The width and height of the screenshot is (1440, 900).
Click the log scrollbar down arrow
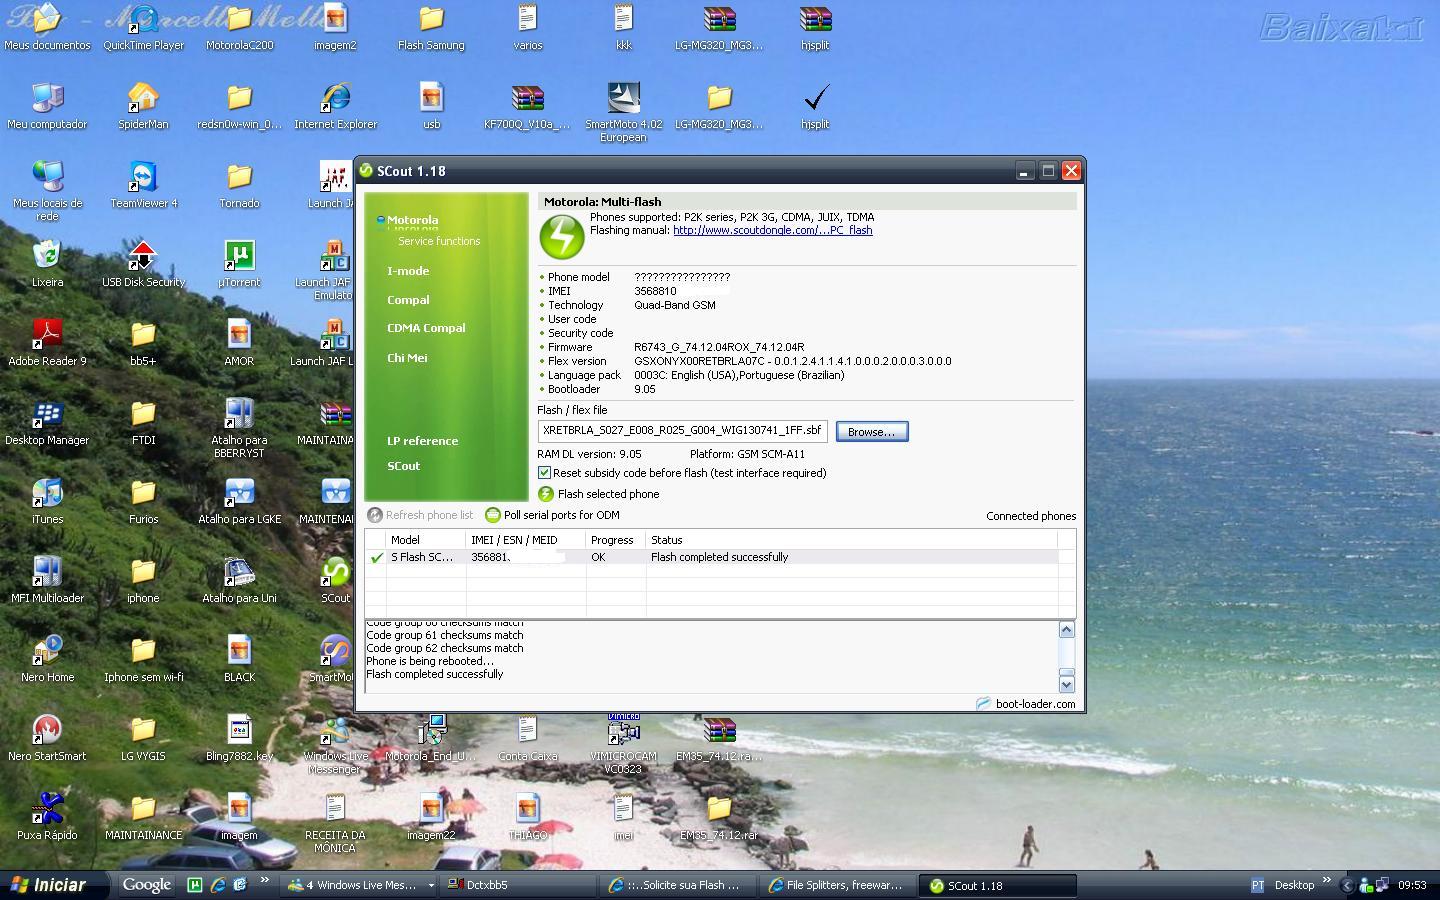1066,685
